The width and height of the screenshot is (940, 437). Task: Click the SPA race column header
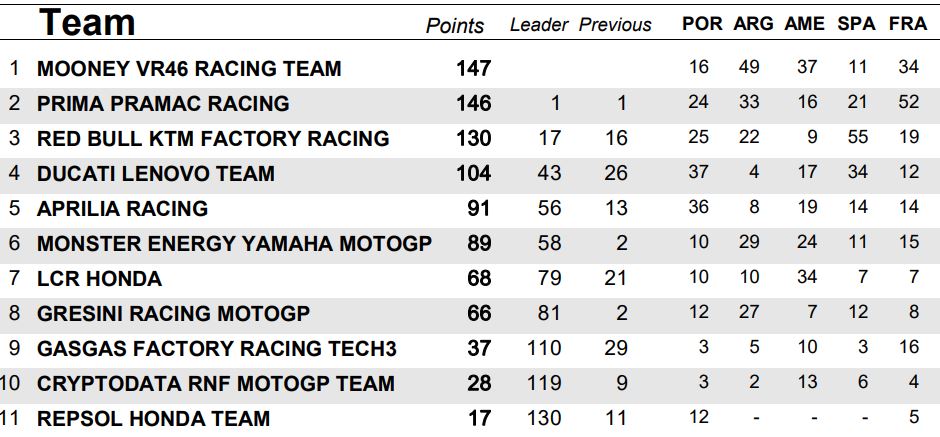(x=857, y=24)
